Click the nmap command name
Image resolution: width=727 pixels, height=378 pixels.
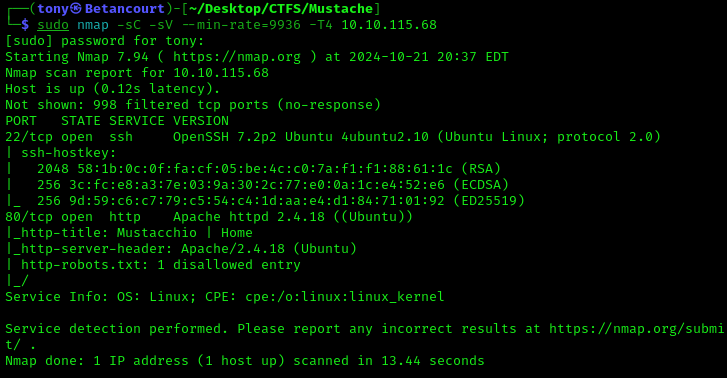point(93,25)
